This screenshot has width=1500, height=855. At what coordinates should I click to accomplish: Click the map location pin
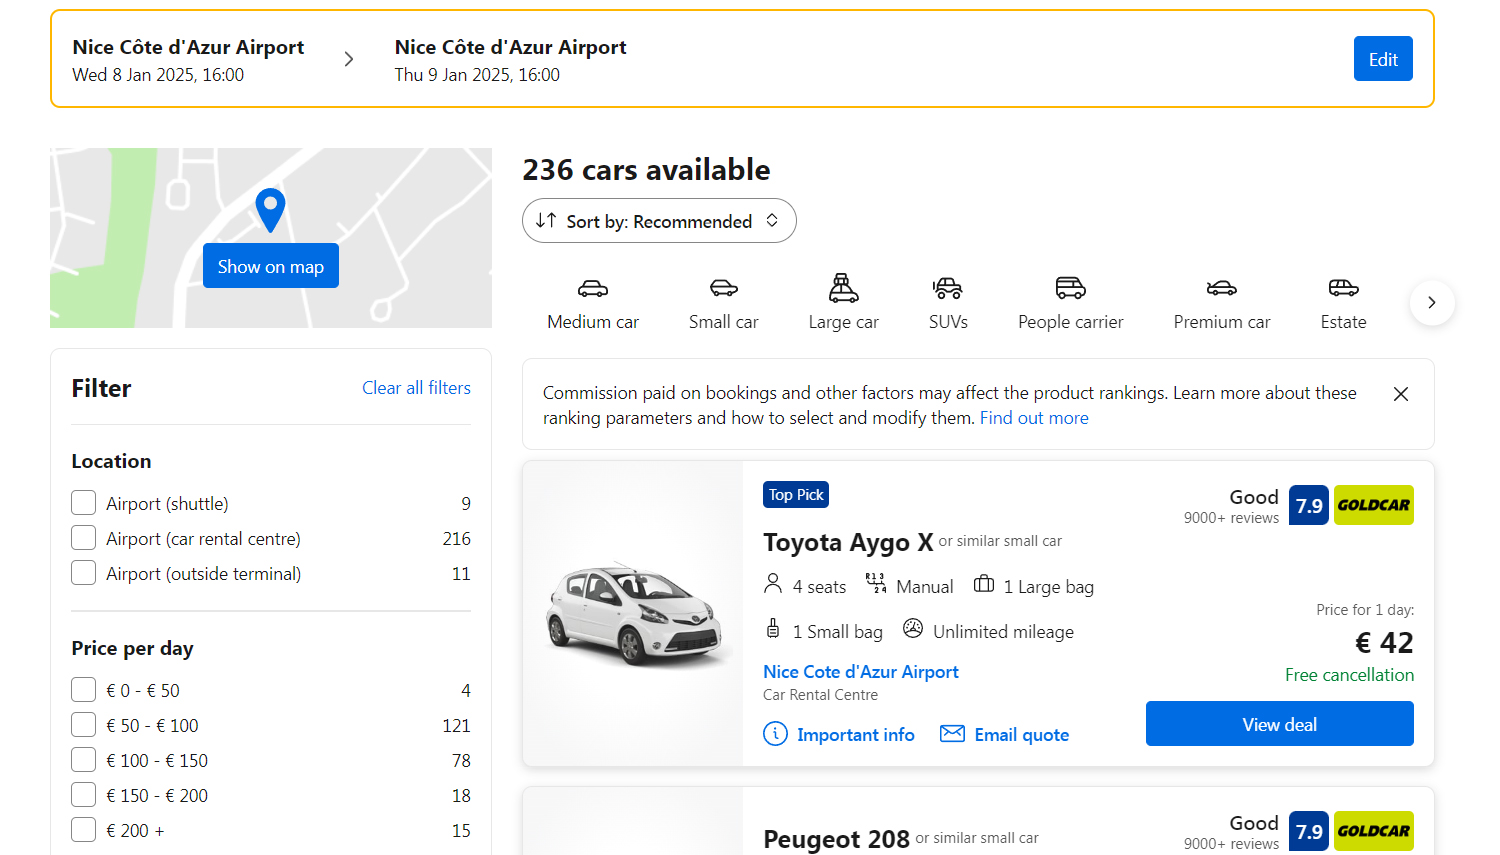pos(270,209)
